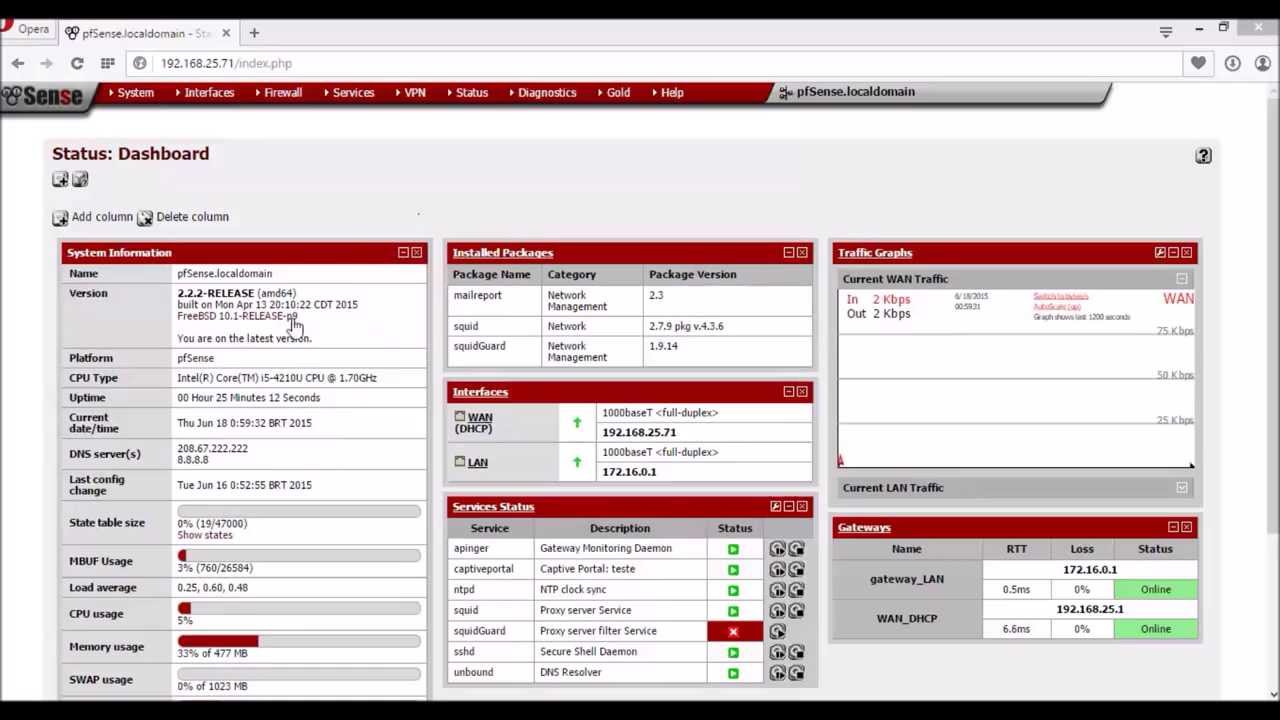Image resolution: width=1280 pixels, height=720 pixels.
Task: Close the Interfaces widget
Action: (x=802, y=392)
